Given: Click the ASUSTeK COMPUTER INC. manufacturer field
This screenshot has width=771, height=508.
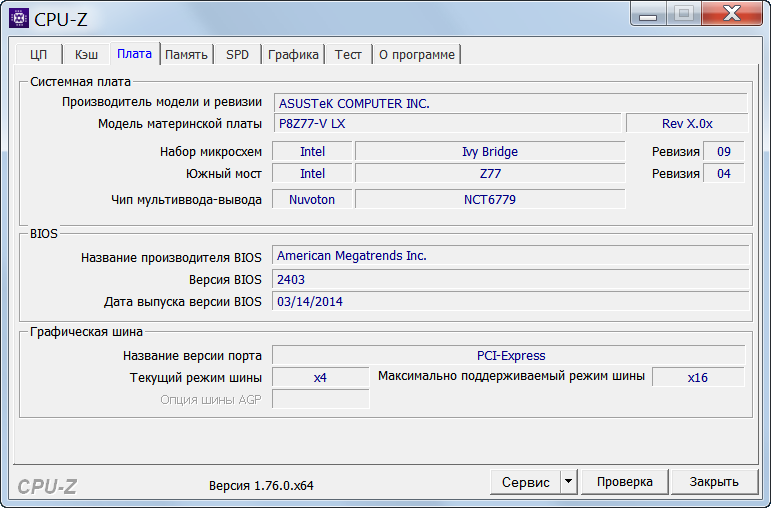Looking at the screenshot, I should tap(510, 103).
